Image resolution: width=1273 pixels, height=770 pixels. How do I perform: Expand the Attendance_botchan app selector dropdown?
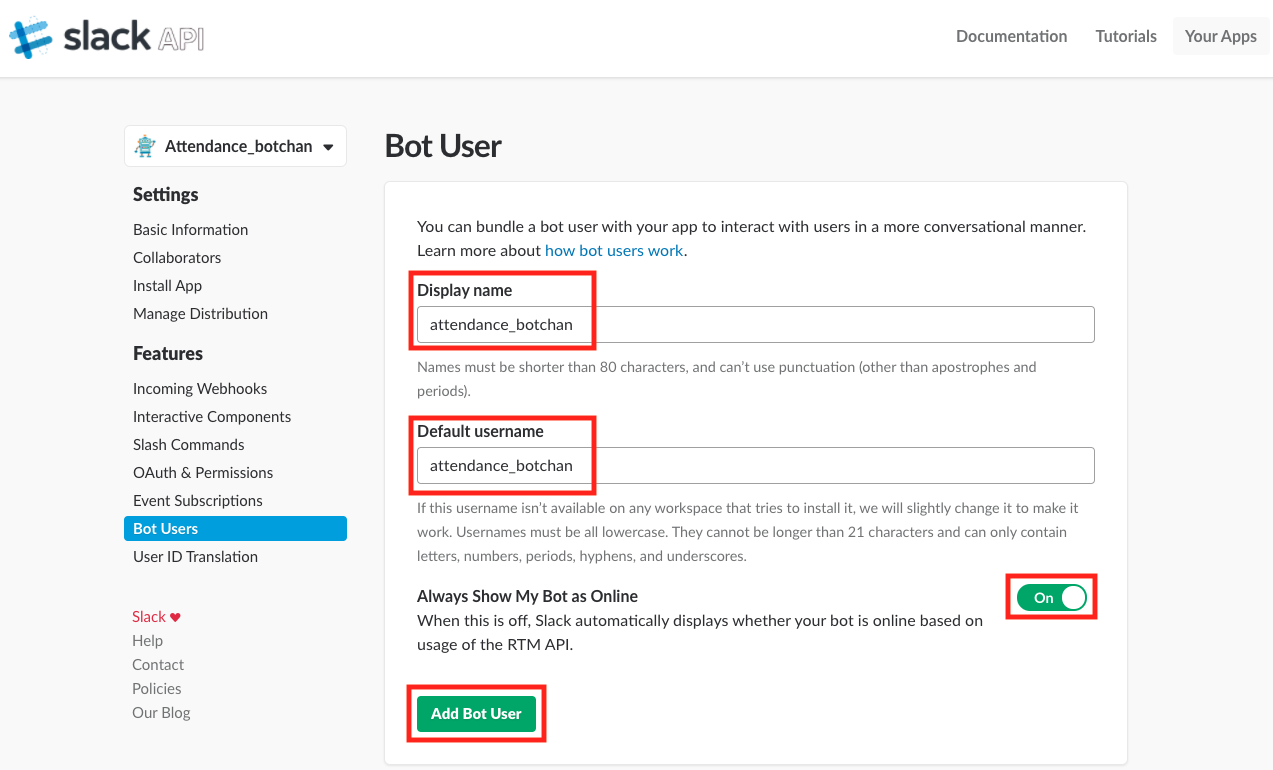[x=327, y=147]
